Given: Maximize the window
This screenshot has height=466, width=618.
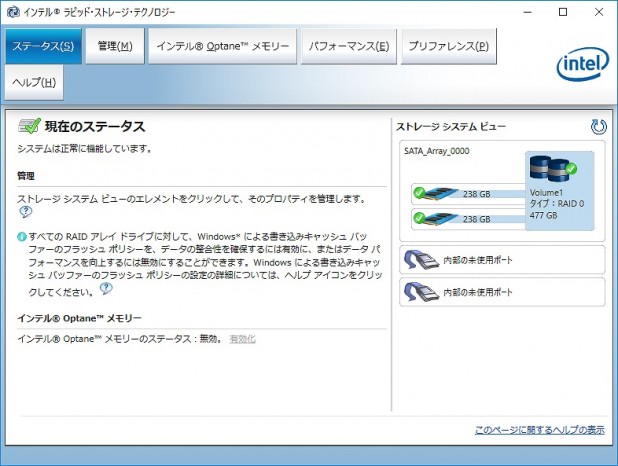Looking at the screenshot, I should (563, 12).
